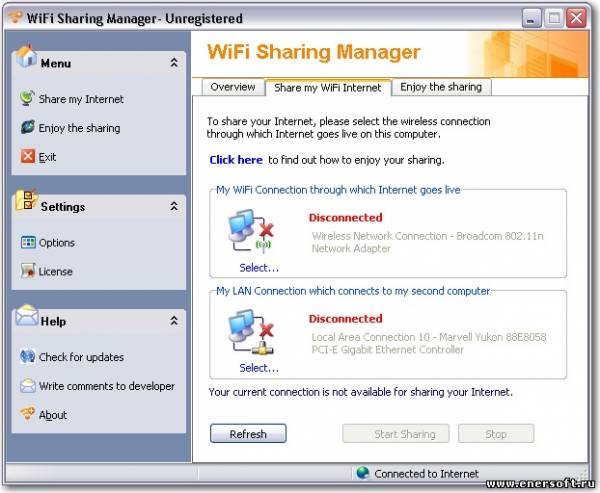This screenshot has width=600, height=493.
Task: Open License under Settings
Action: click(x=55, y=271)
